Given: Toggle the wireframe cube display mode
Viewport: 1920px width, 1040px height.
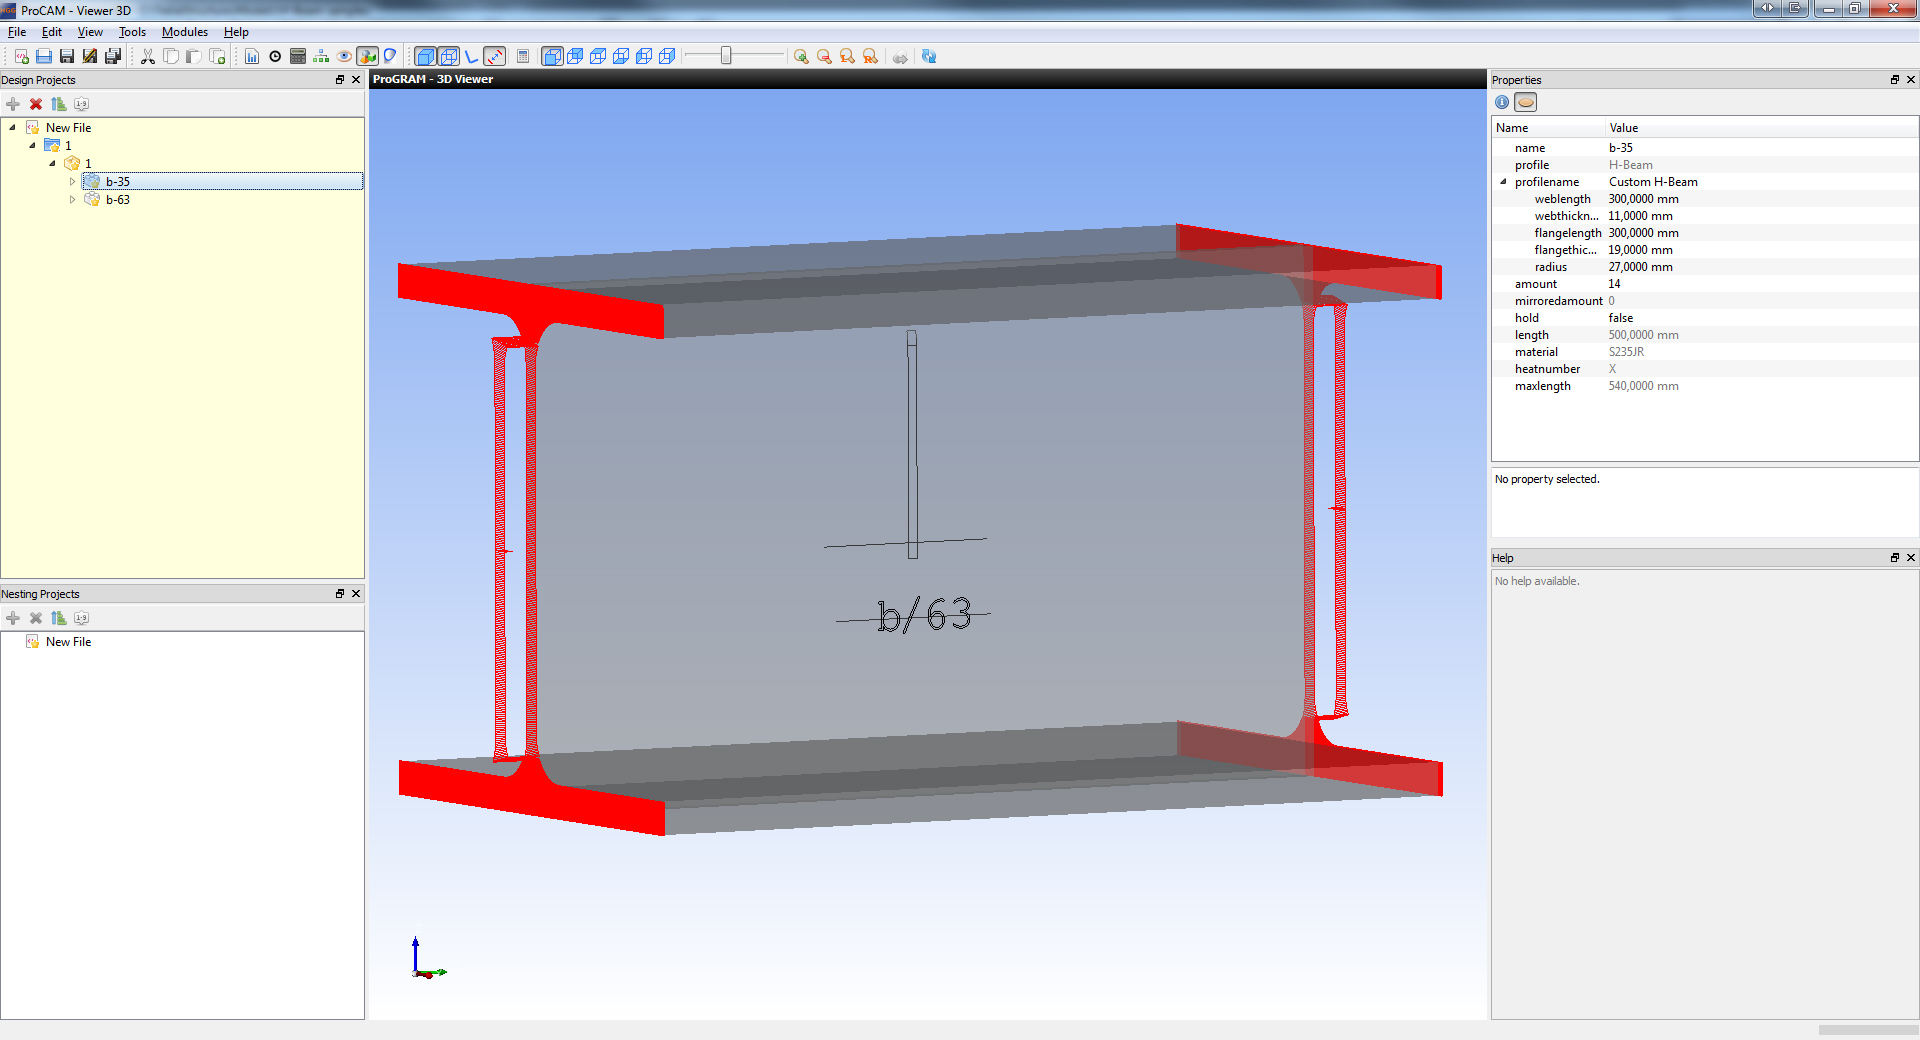Looking at the screenshot, I should click(x=449, y=57).
